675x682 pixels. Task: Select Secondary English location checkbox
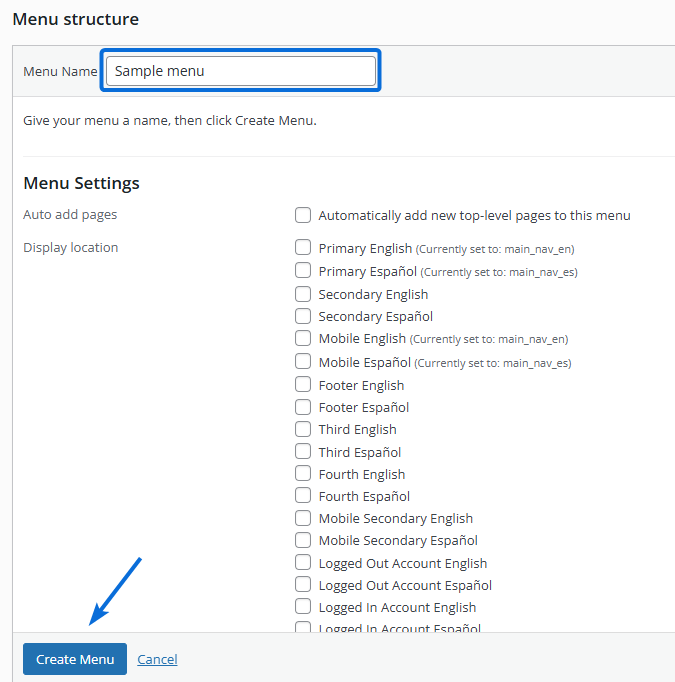pos(303,294)
